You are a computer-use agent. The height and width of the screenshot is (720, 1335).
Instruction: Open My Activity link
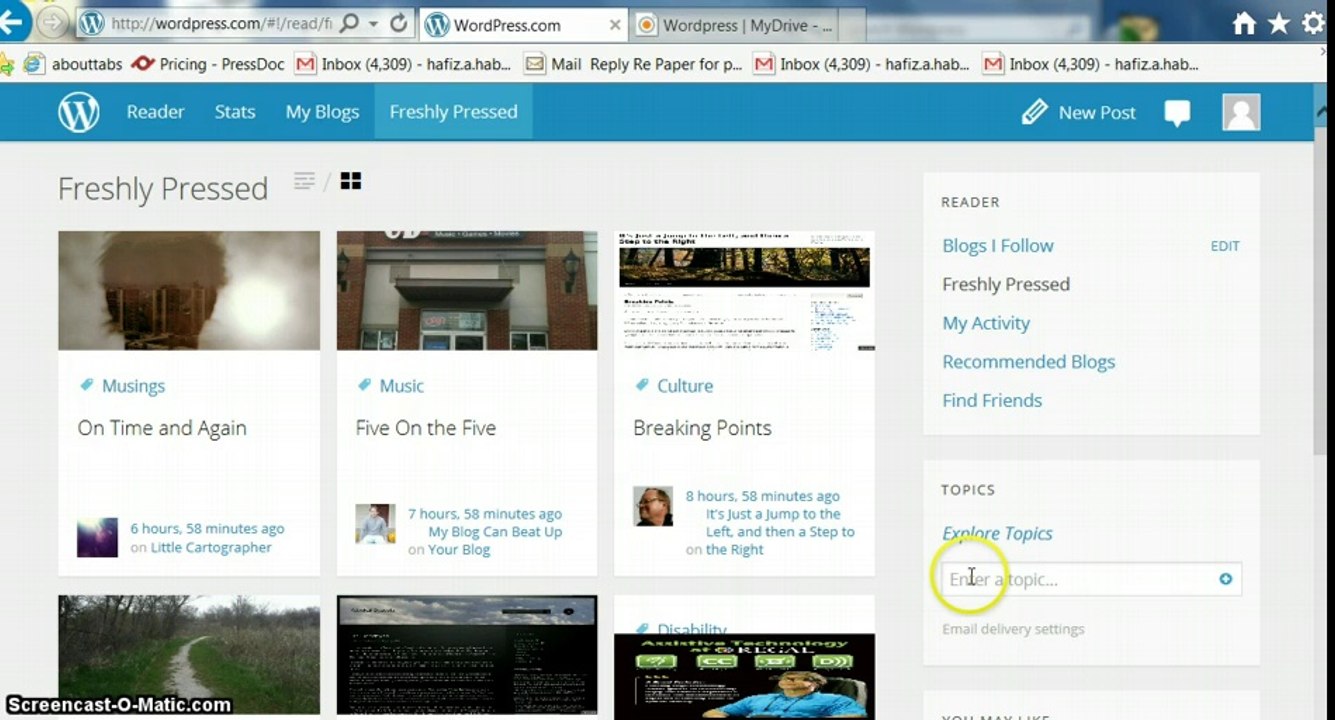tap(986, 323)
